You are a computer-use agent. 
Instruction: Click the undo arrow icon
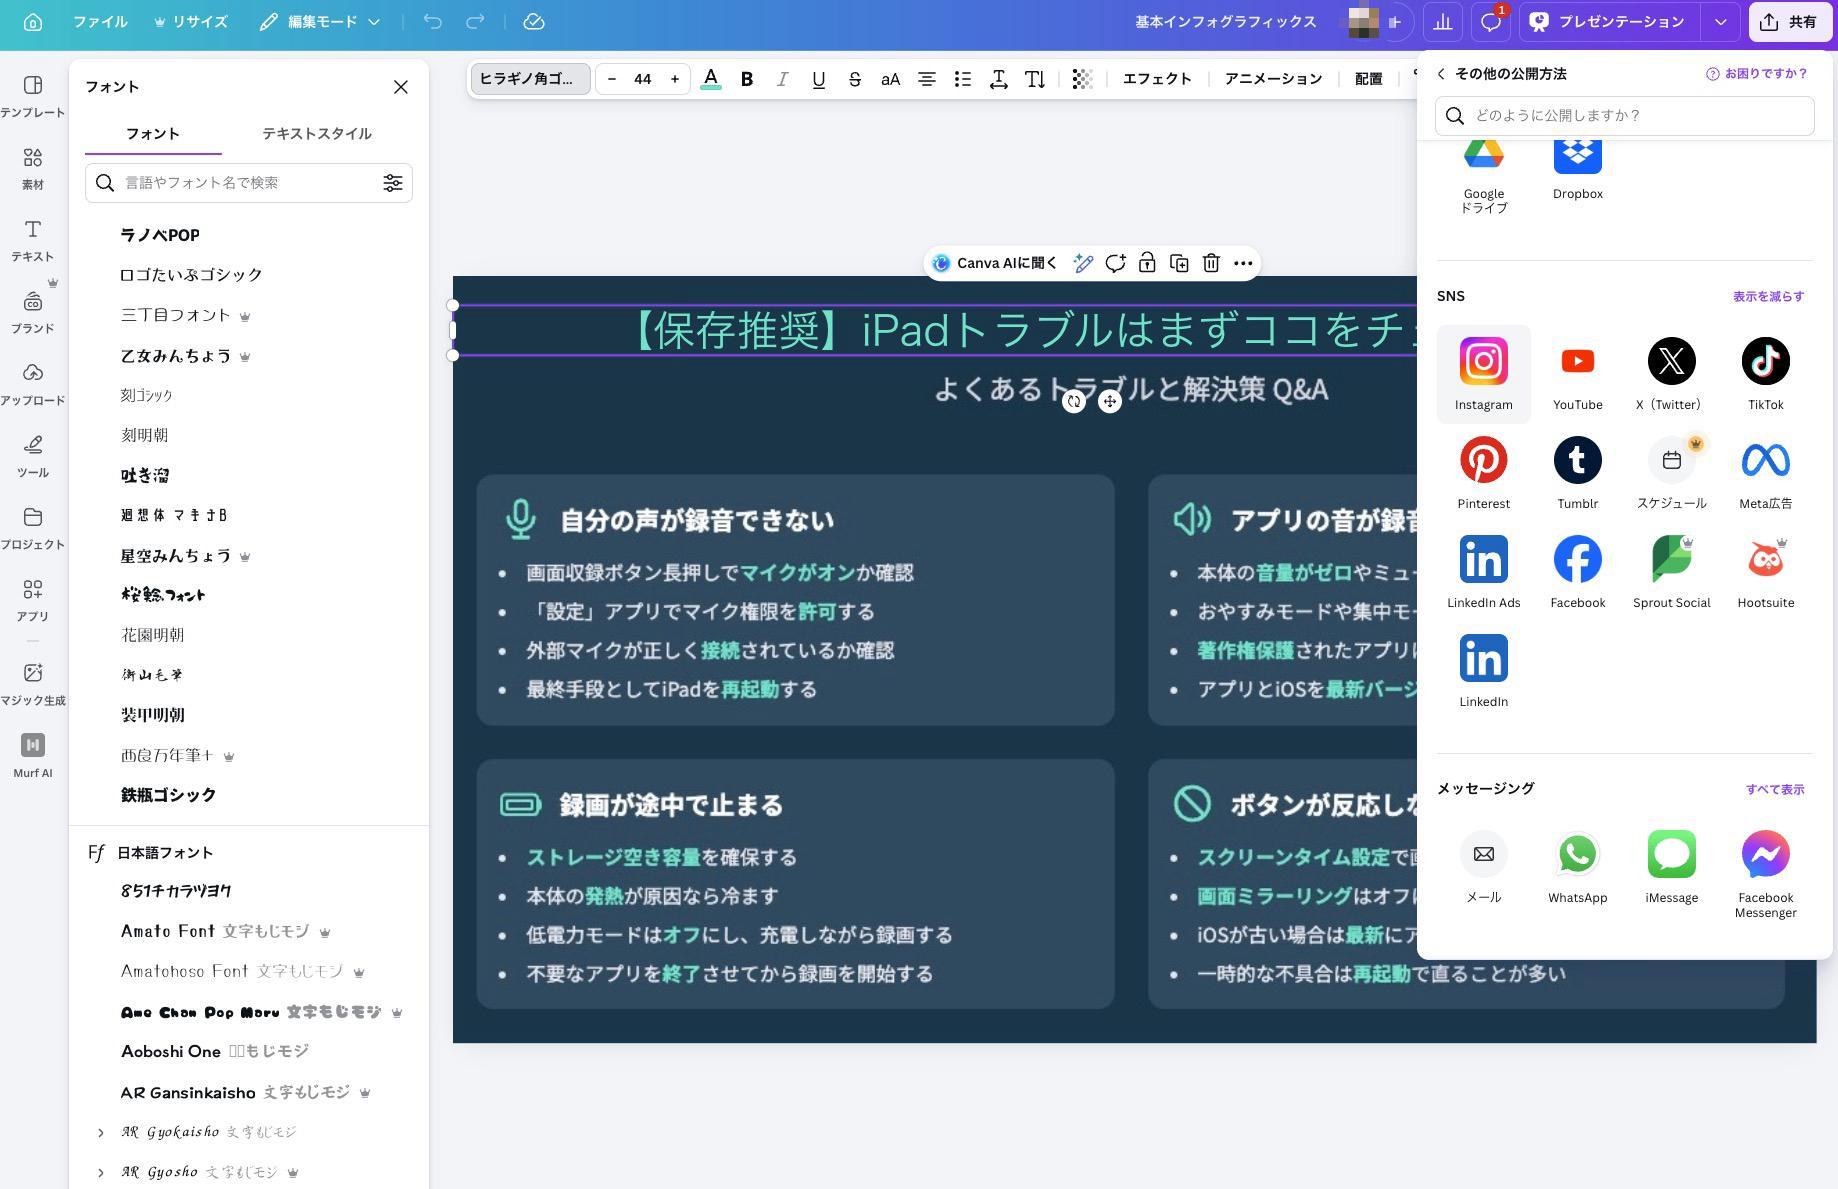click(x=432, y=21)
